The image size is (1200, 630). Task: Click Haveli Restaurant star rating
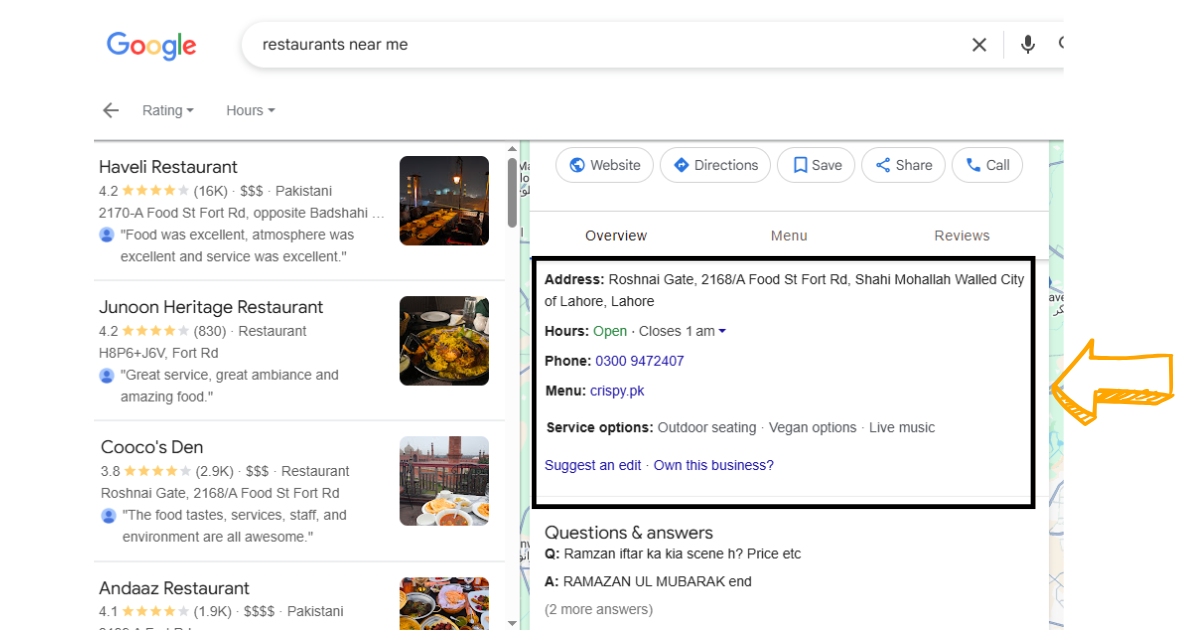[155, 191]
